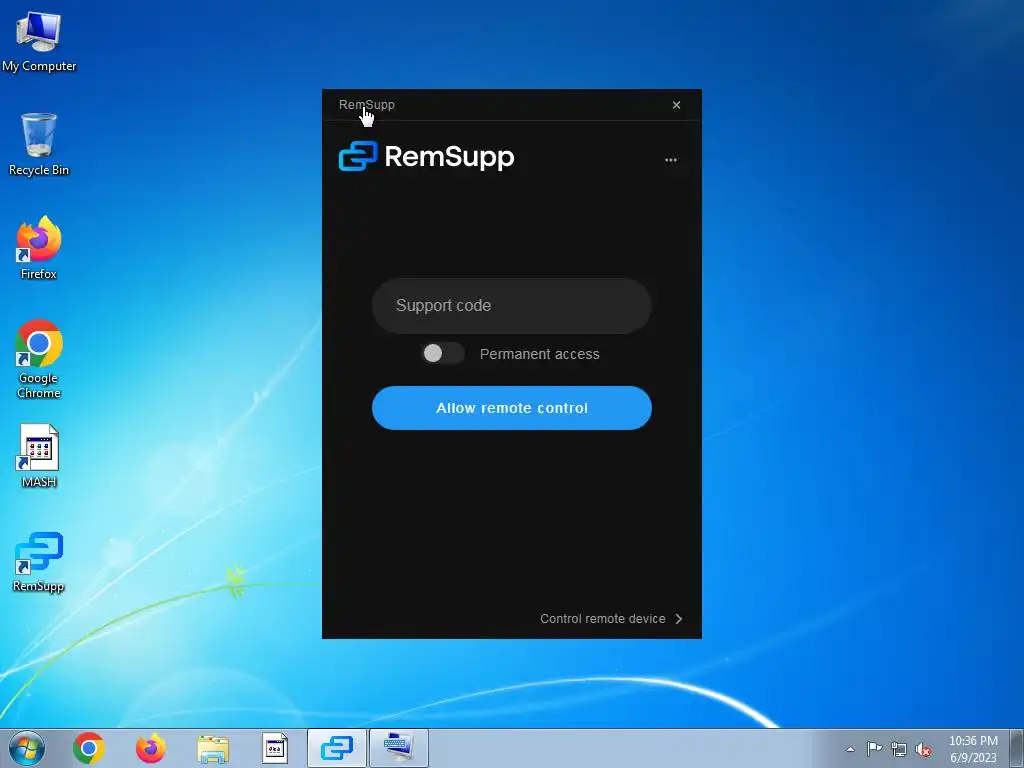Select the MASH desktop shortcut
The height and width of the screenshot is (768, 1024).
point(39,456)
